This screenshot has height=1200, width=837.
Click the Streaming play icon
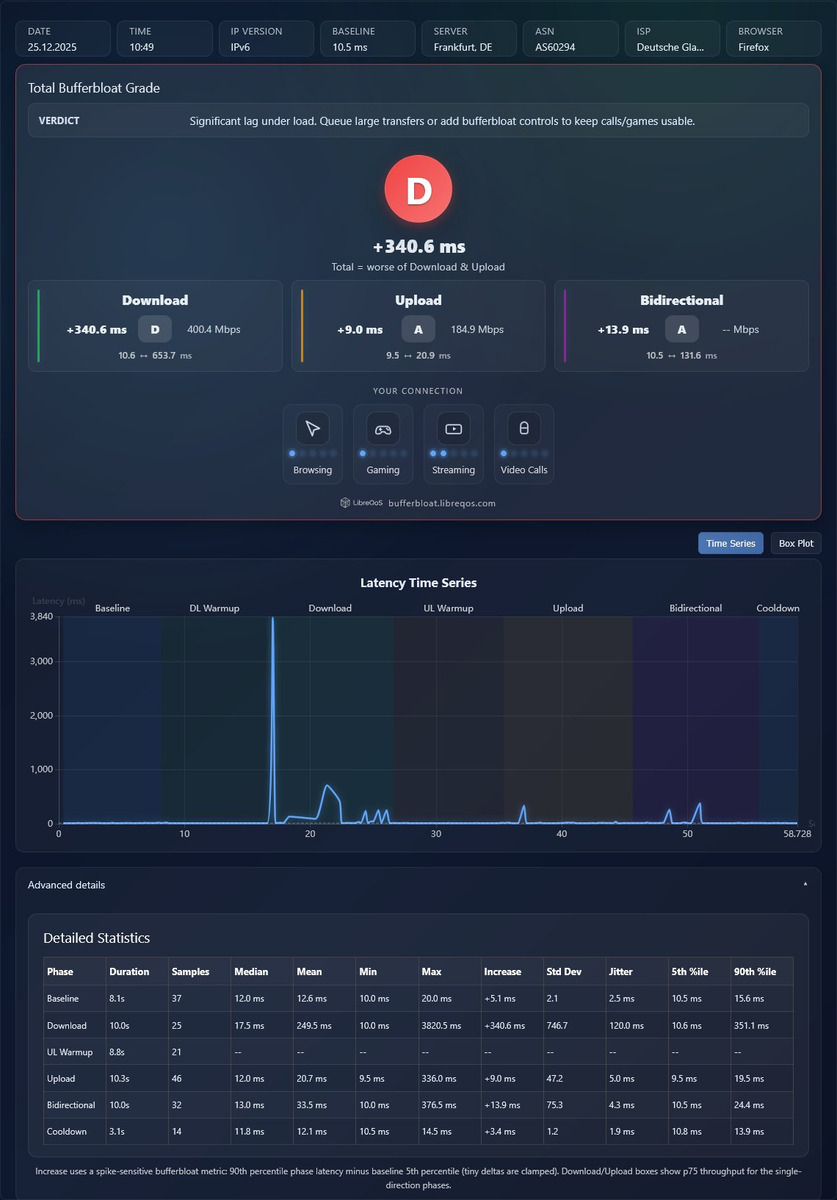pyautogui.click(x=453, y=429)
